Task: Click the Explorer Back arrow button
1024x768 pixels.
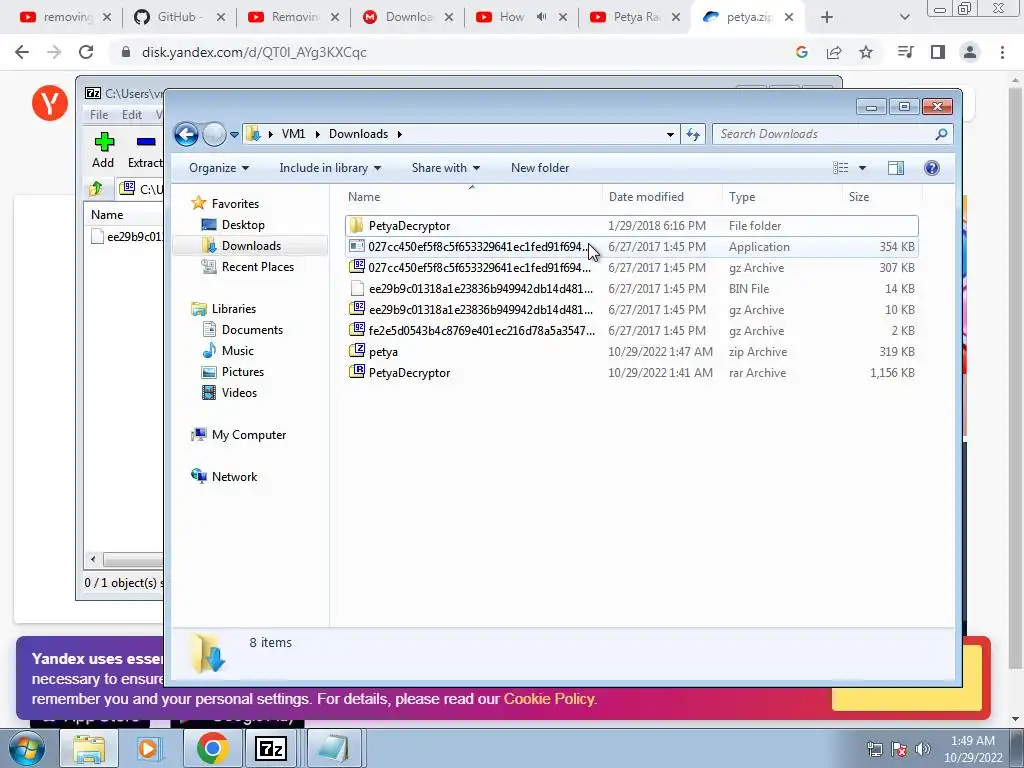Action: click(x=186, y=135)
